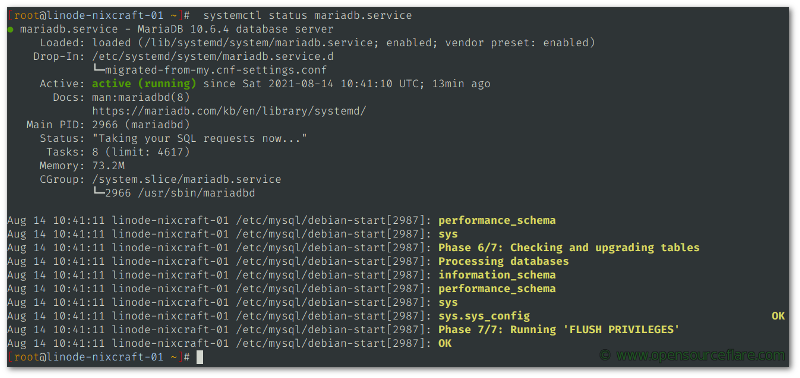Click the right-aligned yellow OK on the sys.sys_config line
This screenshot has height=378, width=800.
(x=778, y=316)
